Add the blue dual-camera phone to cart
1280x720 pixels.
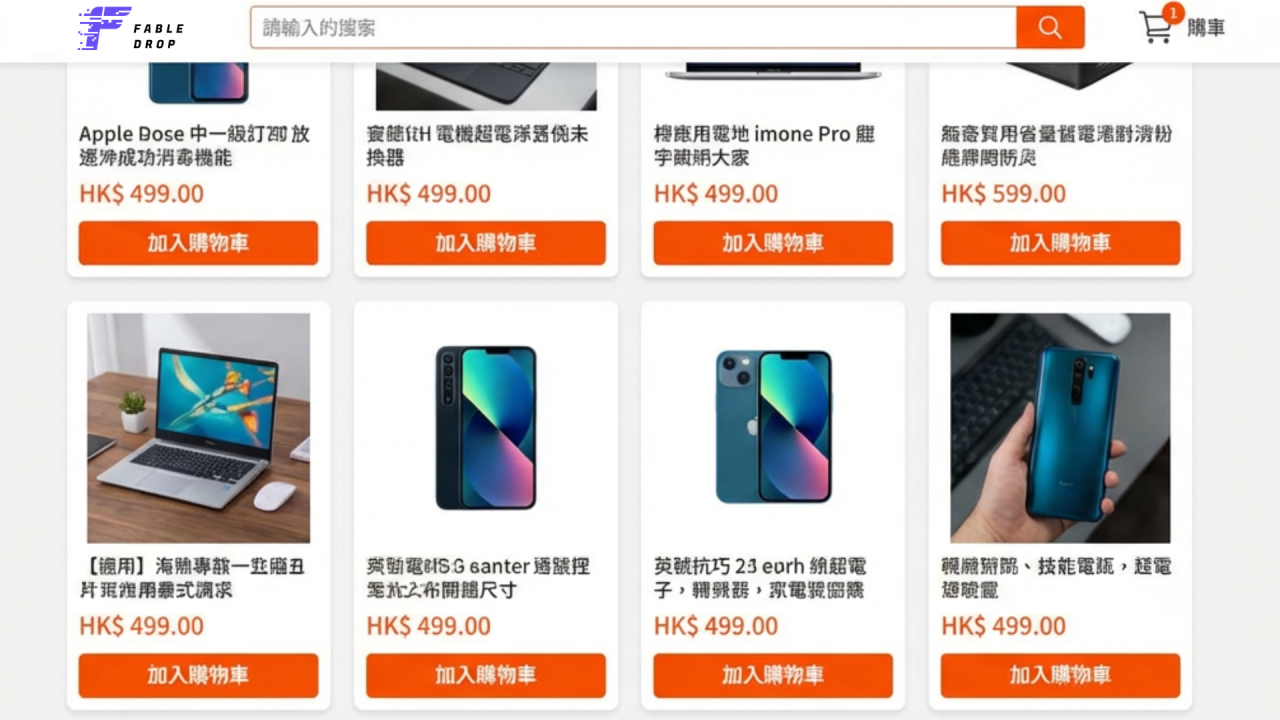[773, 675]
